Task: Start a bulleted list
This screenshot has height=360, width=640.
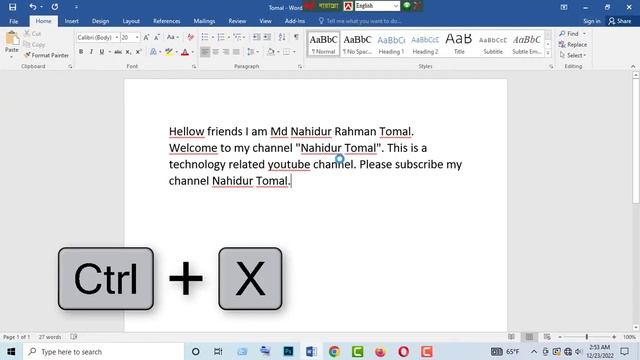Action: click(x=205, y=37)
